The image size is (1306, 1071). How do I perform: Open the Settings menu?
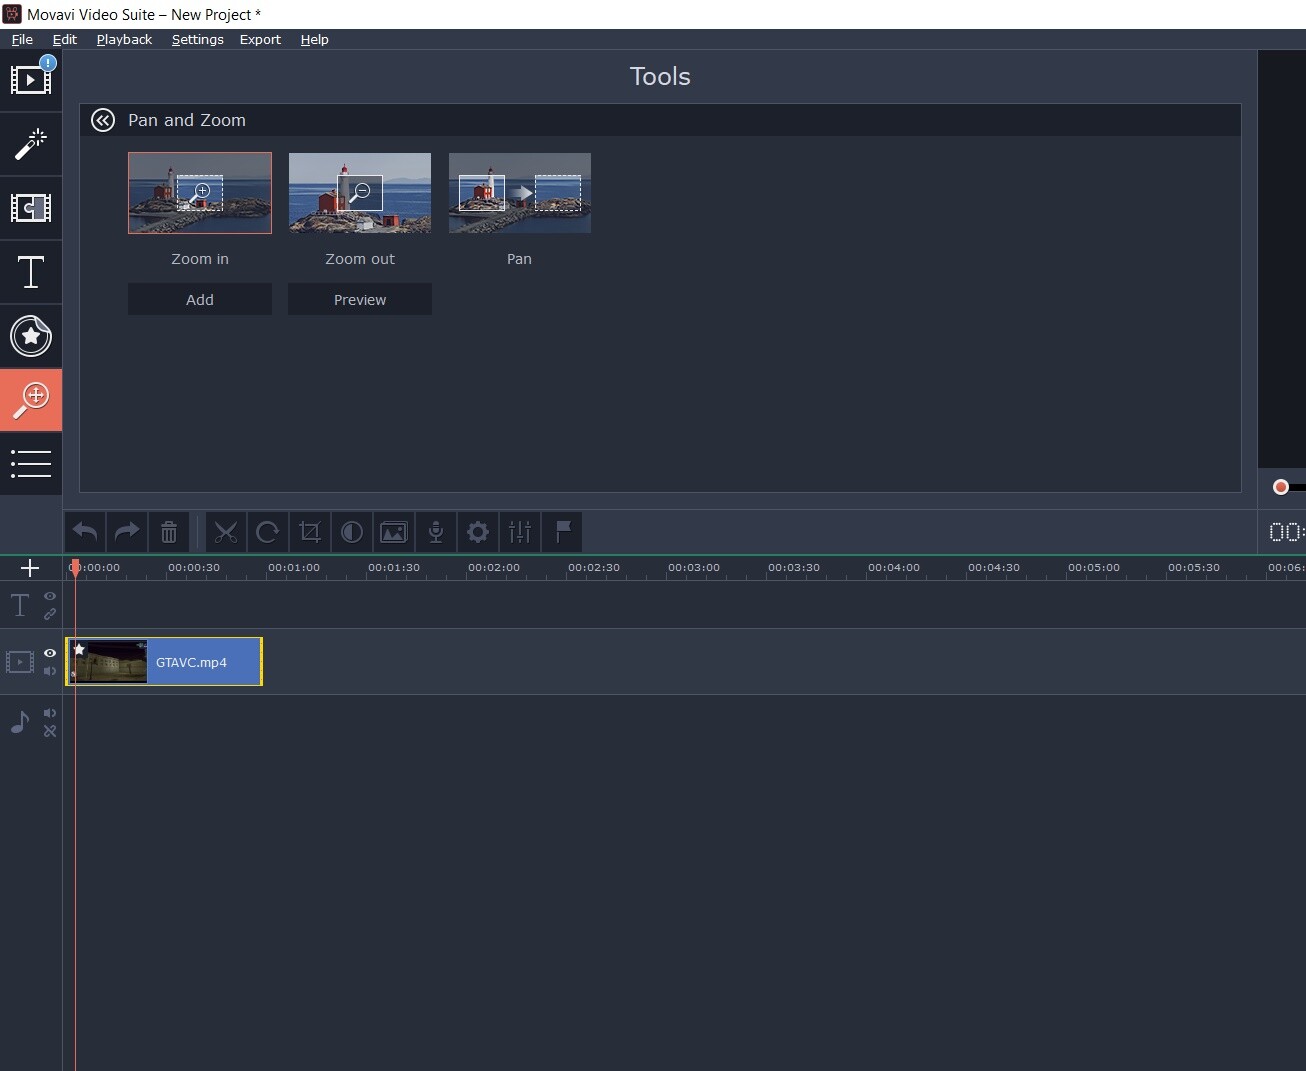(198, 39)
